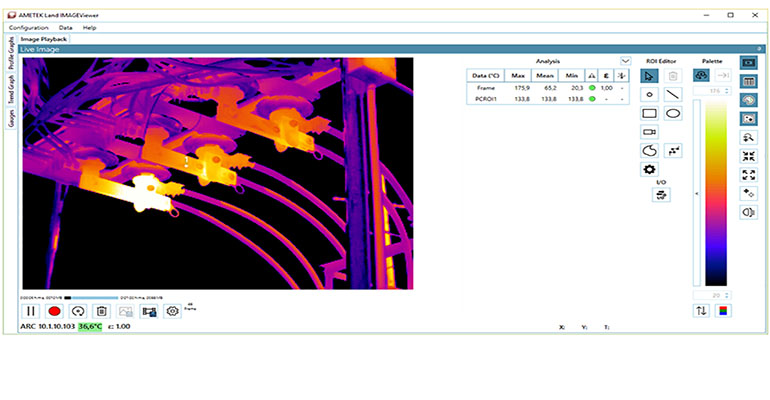Toggle the palette panel icon
This screenshot has height=400, width=770.
pos(748,100)
